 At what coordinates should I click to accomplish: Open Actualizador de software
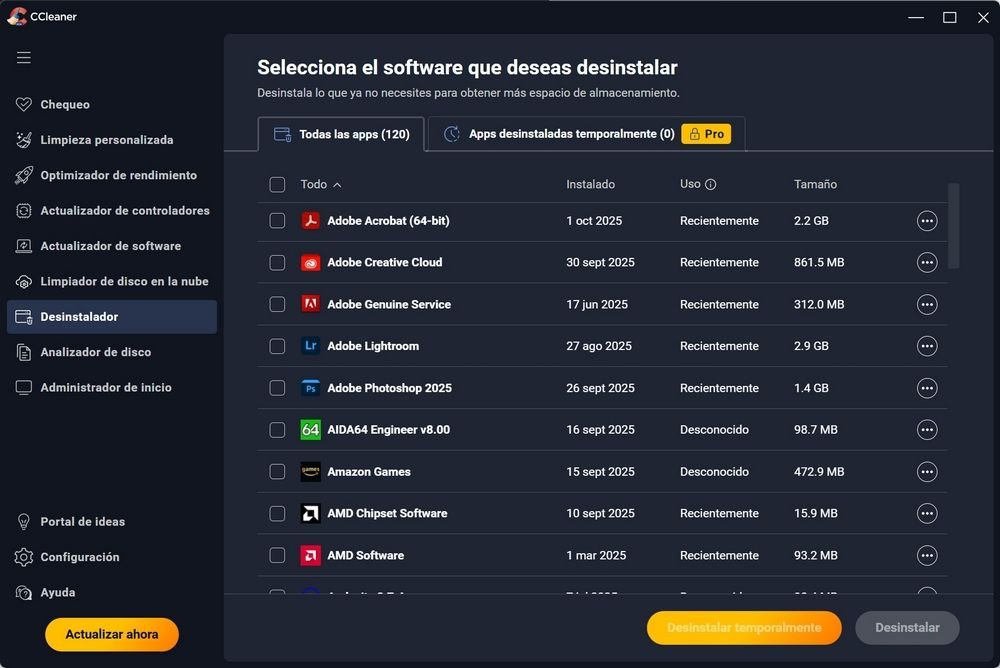click(x=110, y=246)
